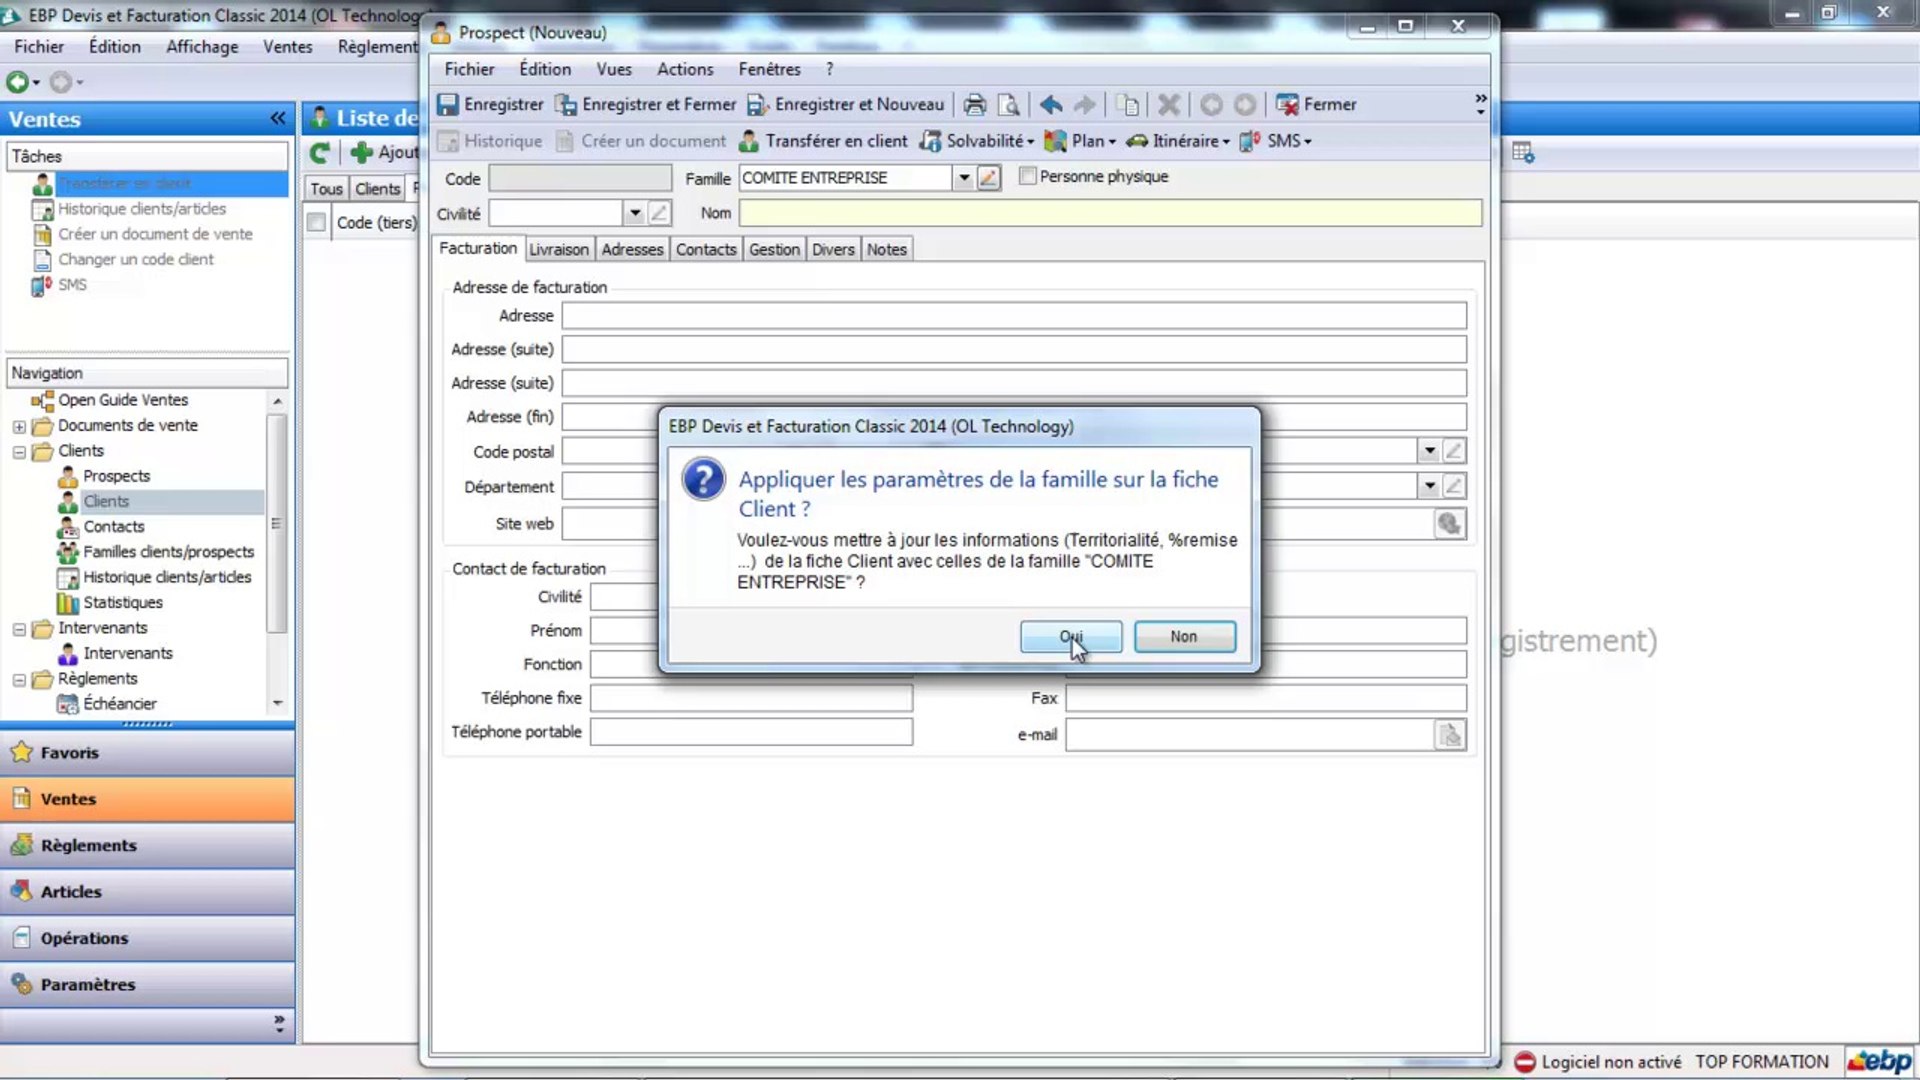Click Oui in the dialog

coord(1070,636)
